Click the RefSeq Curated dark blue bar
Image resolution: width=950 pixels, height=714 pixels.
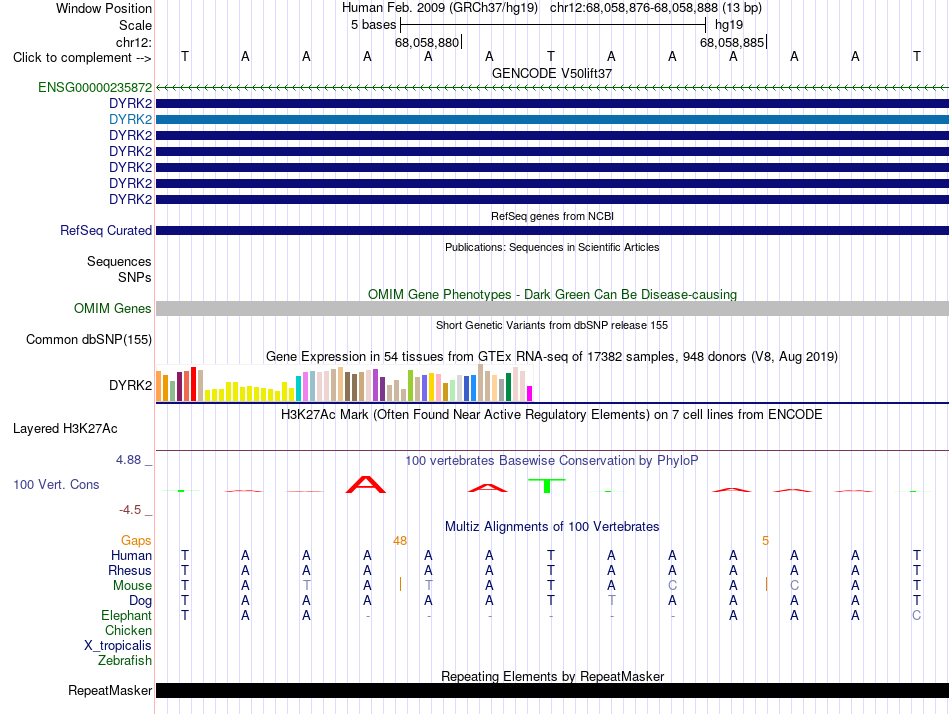coord(552,230)
